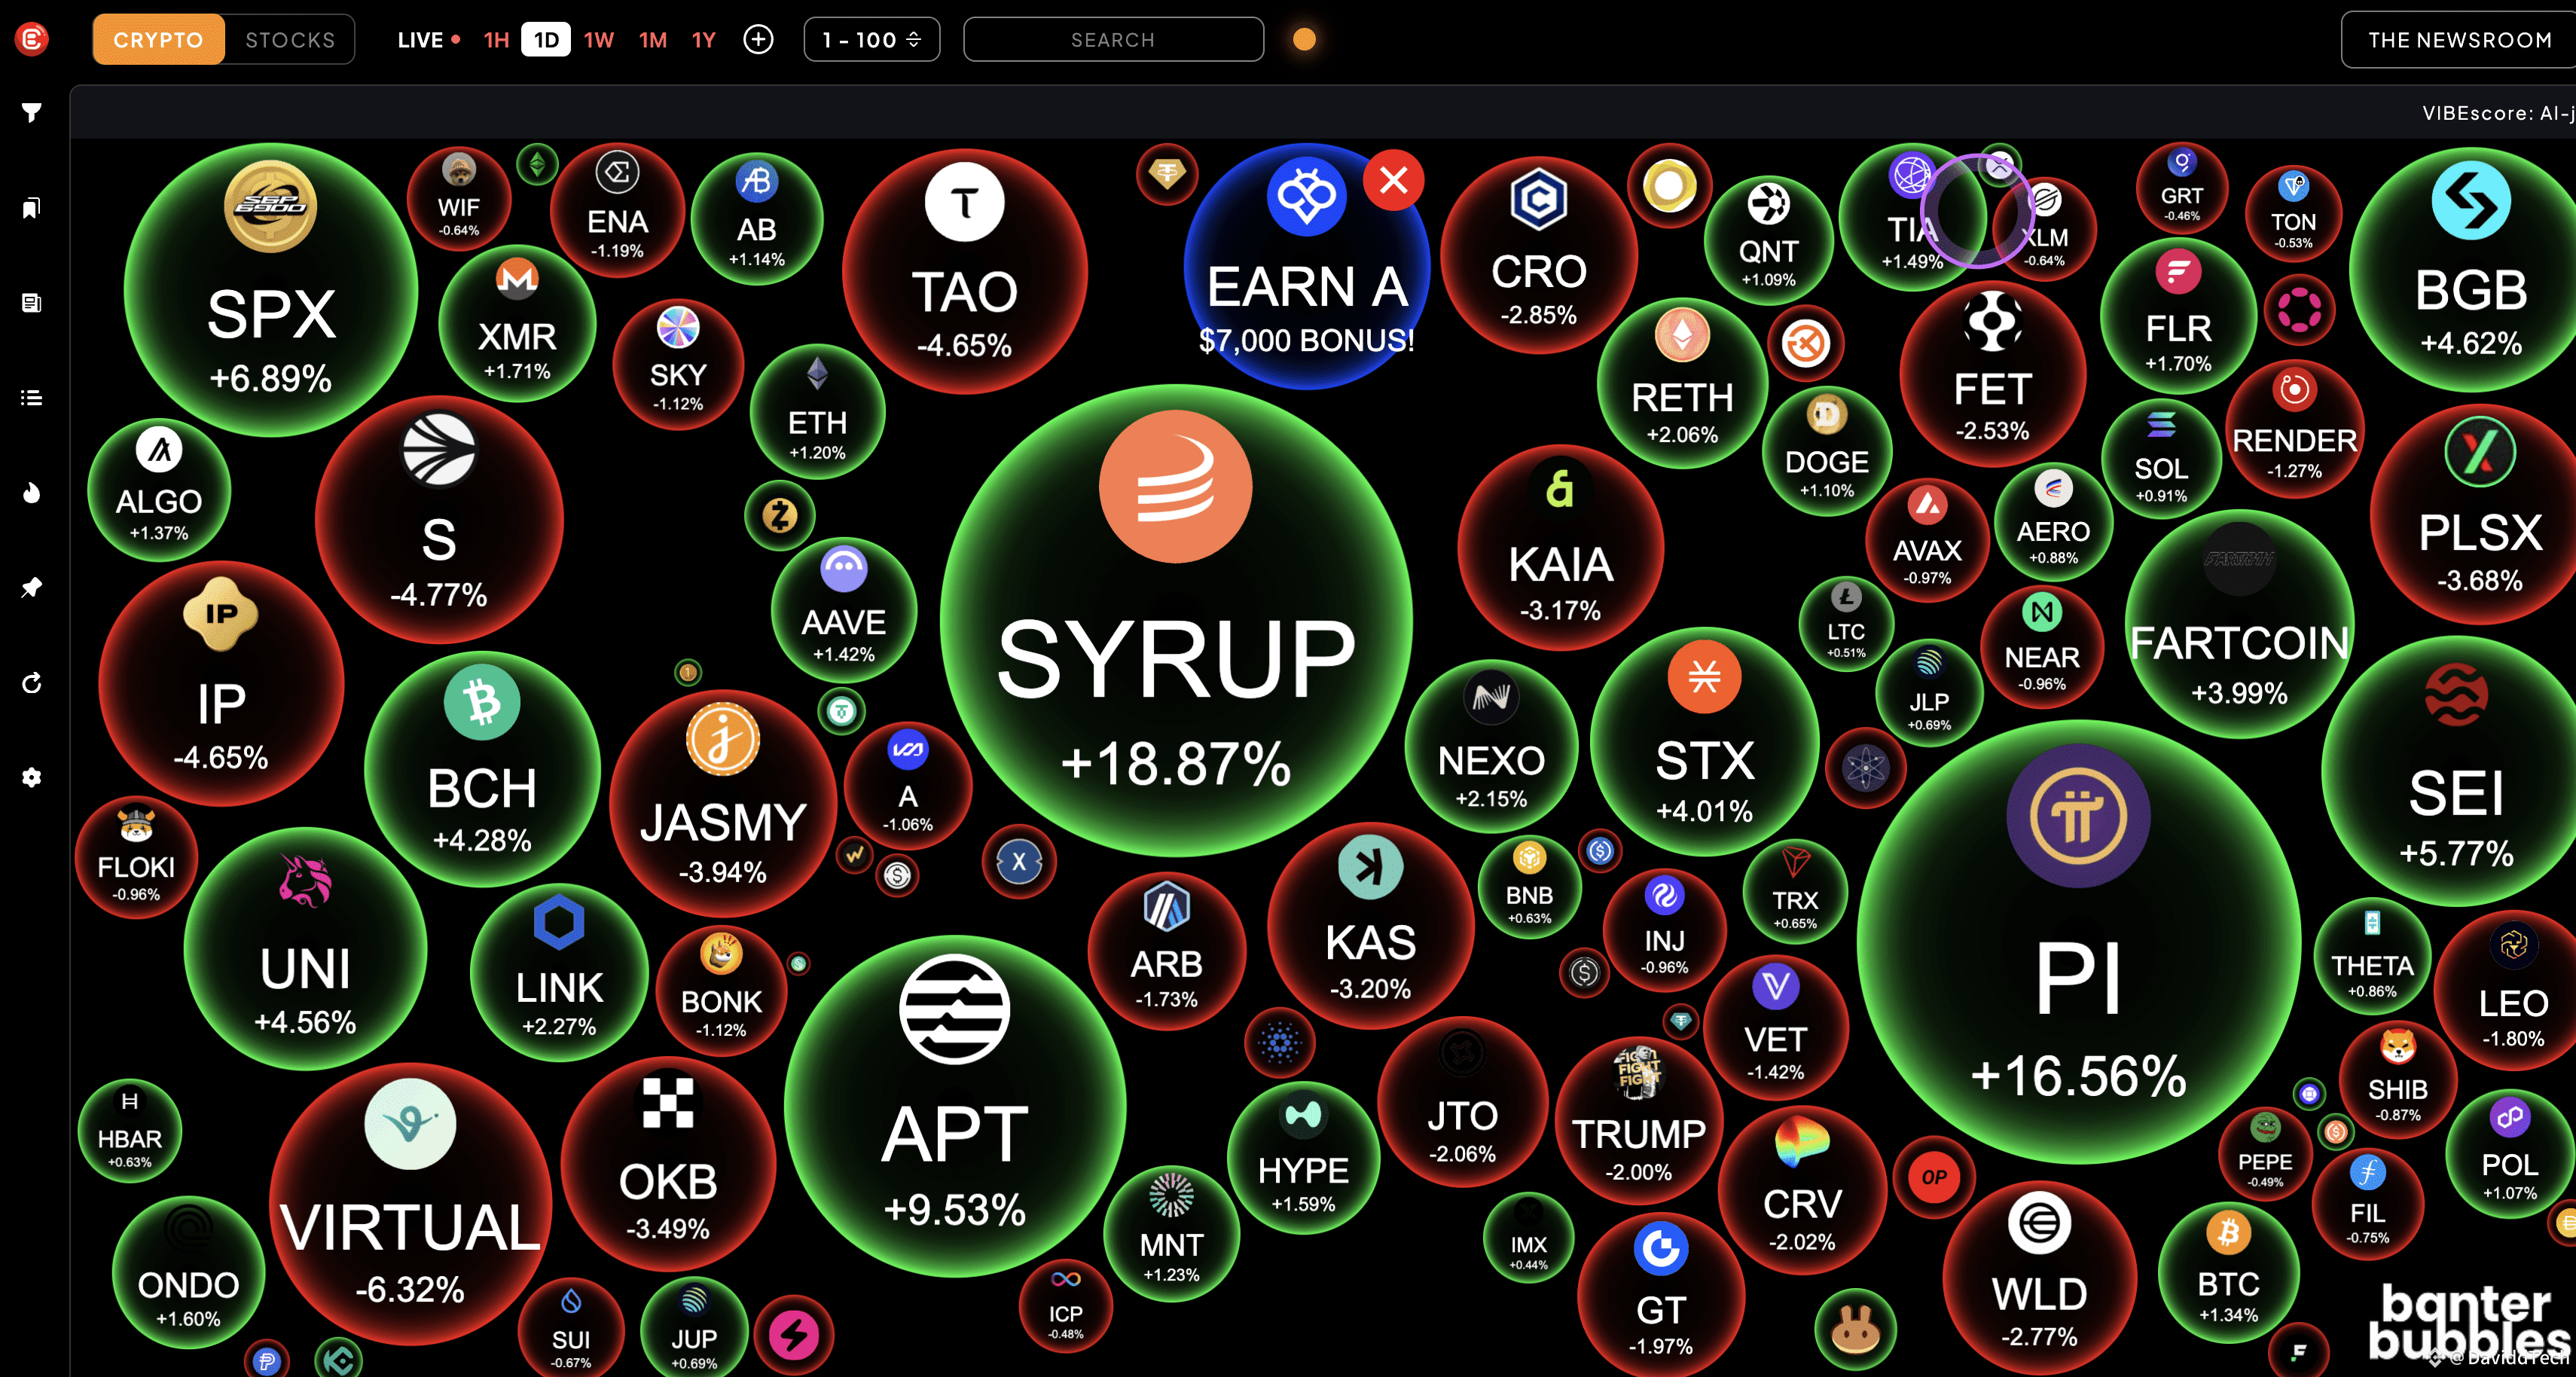The width and height of the screenshot is (2576, 1377).
Task: Click the CRO bubble's hexagon logo
Action: (1538, 199)
